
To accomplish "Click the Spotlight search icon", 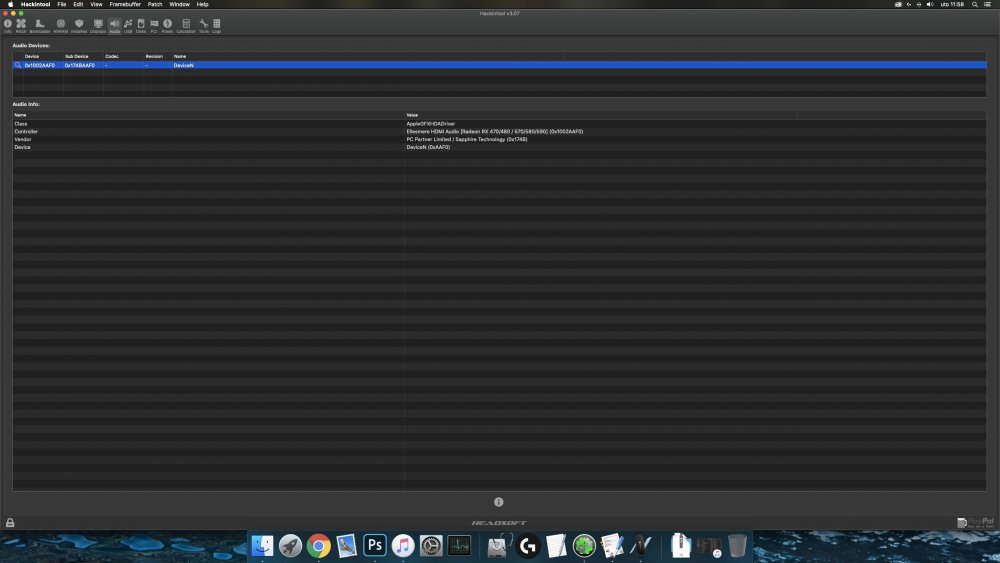I will tap(974, 4).
